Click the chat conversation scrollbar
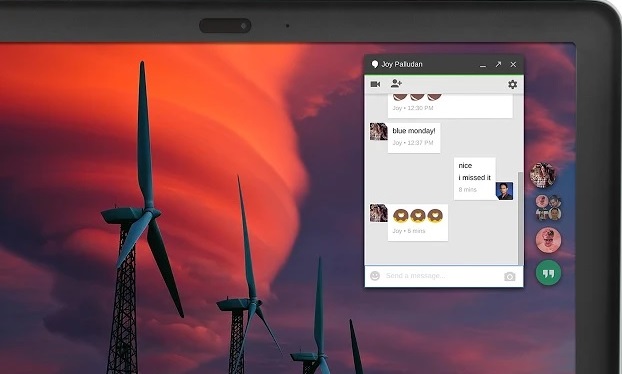 pyautogui.click(x=520, y=219)
